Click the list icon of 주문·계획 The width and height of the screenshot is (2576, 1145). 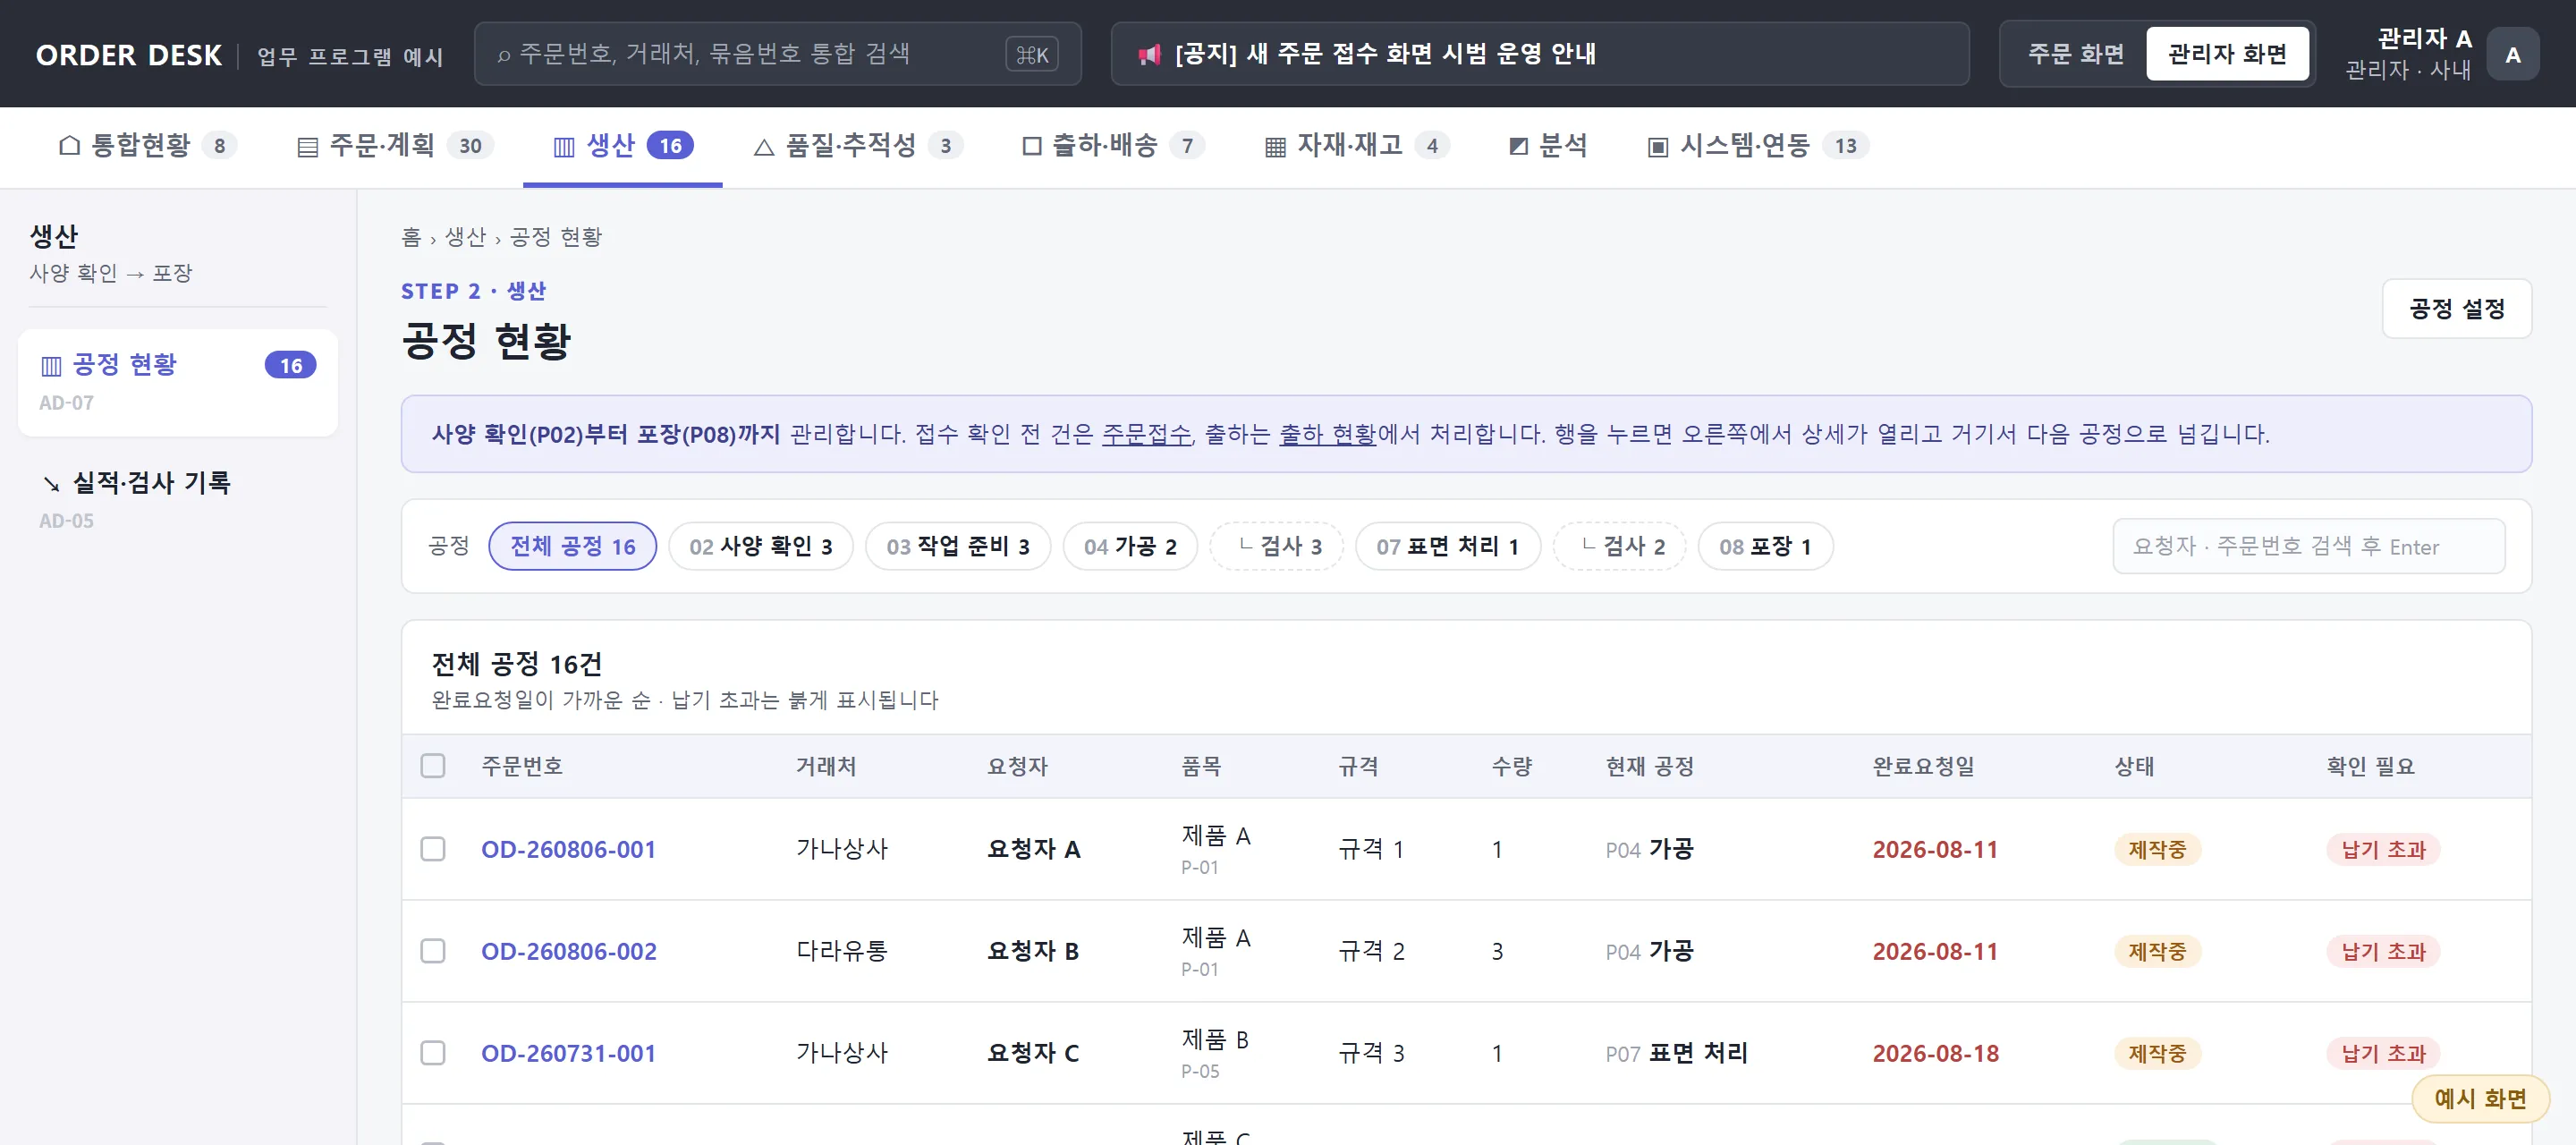pyautogui.click(x=307, y=146)
